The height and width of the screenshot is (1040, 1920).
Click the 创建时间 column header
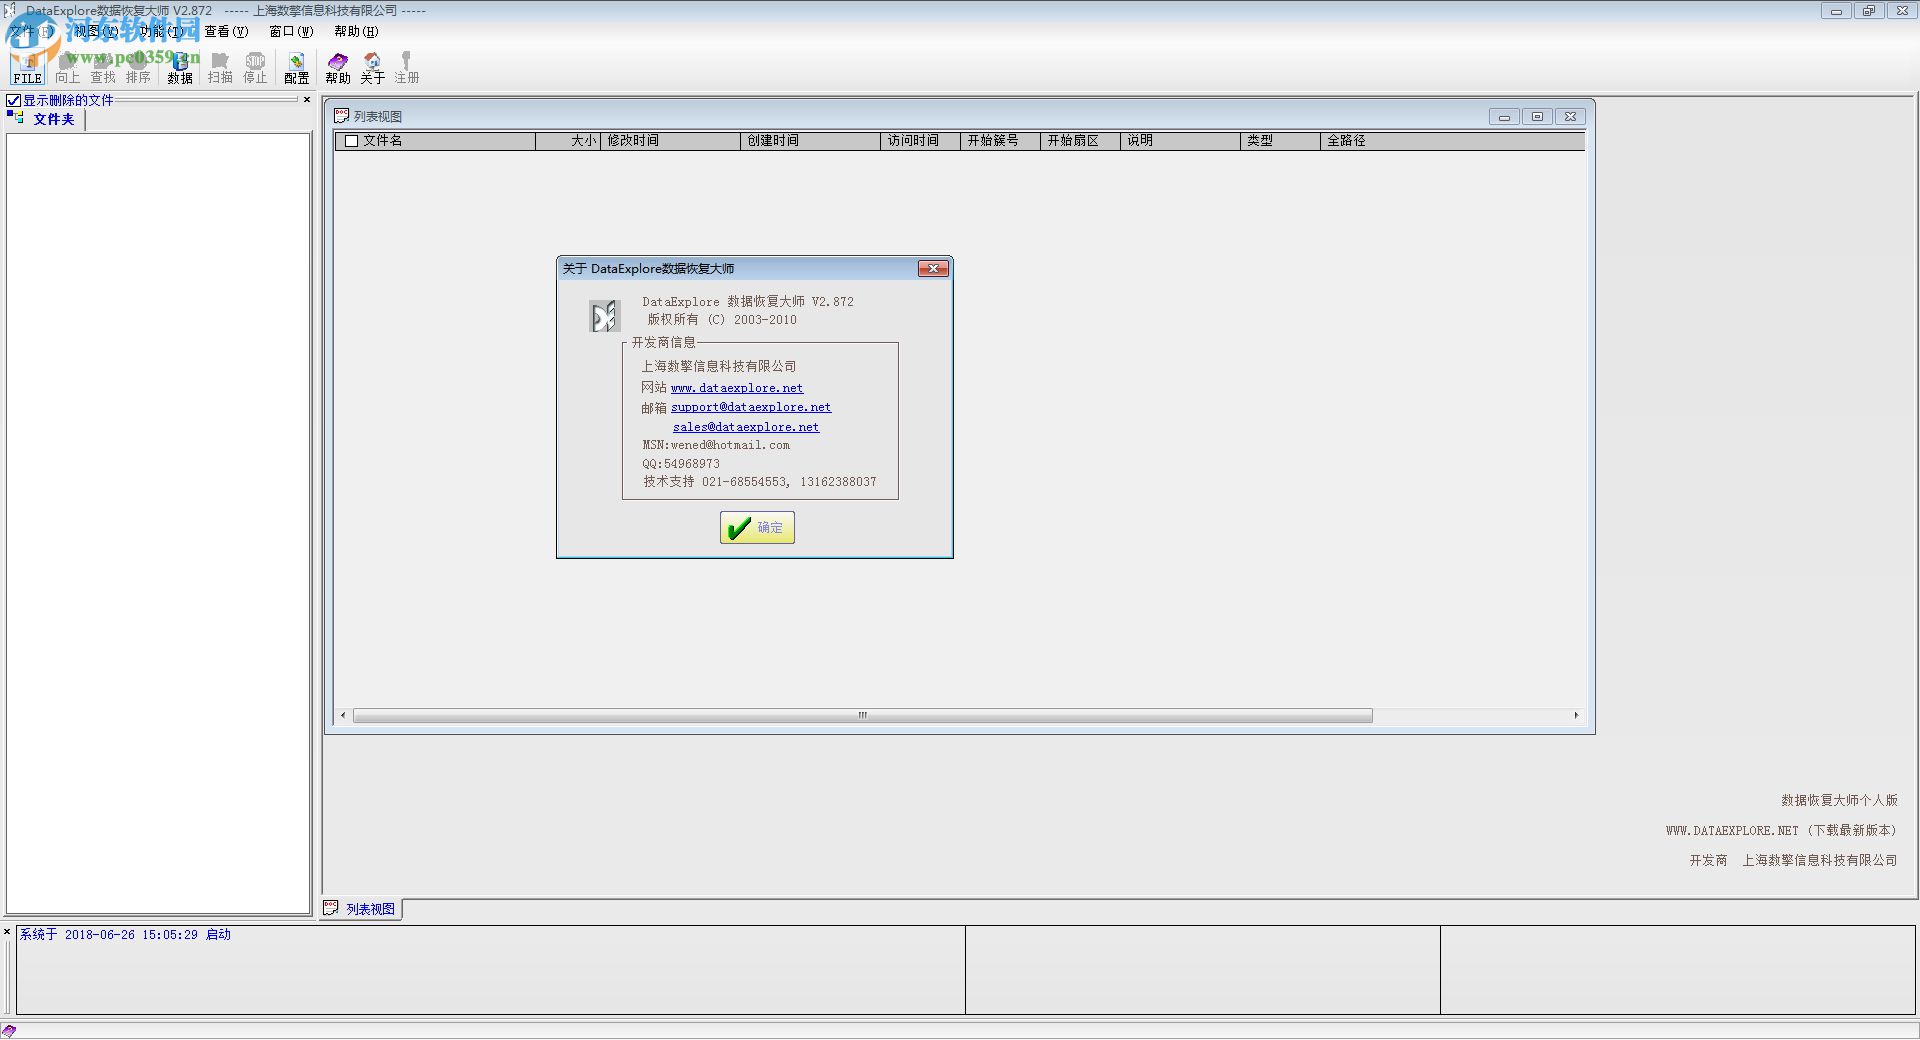[810, 141]
